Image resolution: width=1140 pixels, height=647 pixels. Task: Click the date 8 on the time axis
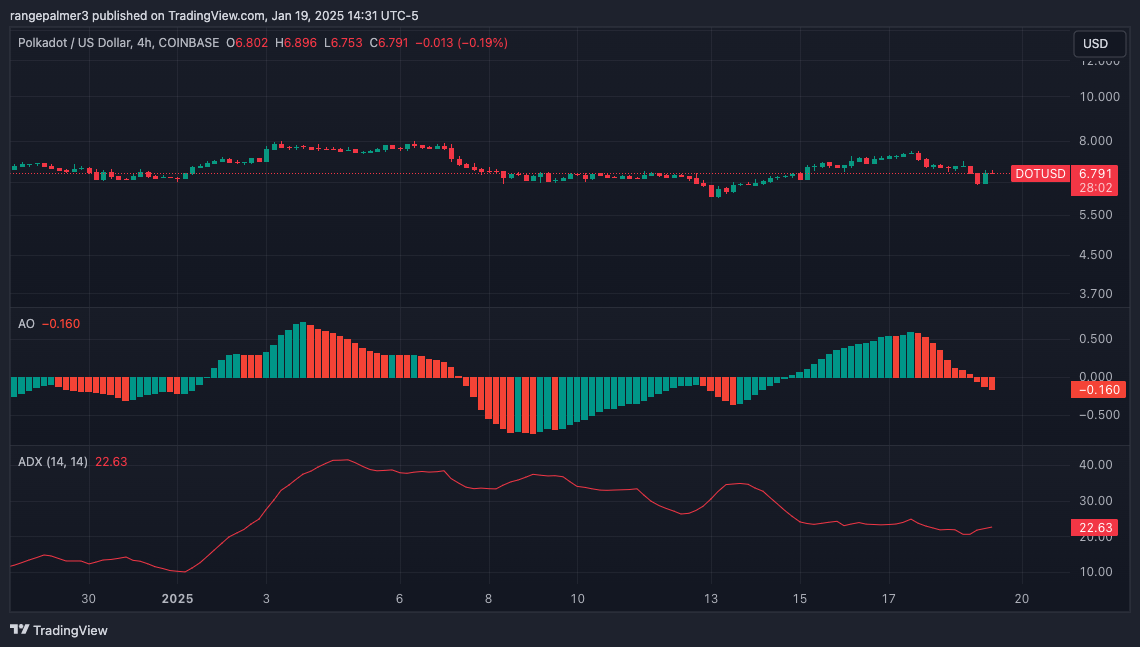(x=488, y=599)
